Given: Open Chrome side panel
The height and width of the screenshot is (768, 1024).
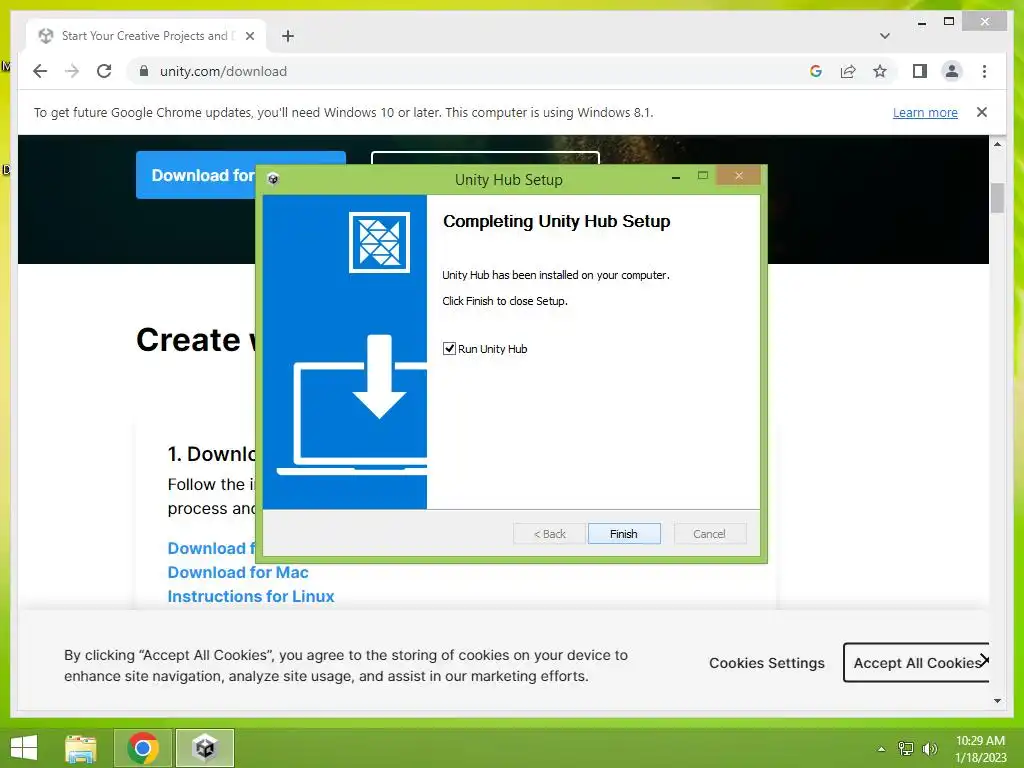Looking at the screenshot, I should [x=920, y=71].
